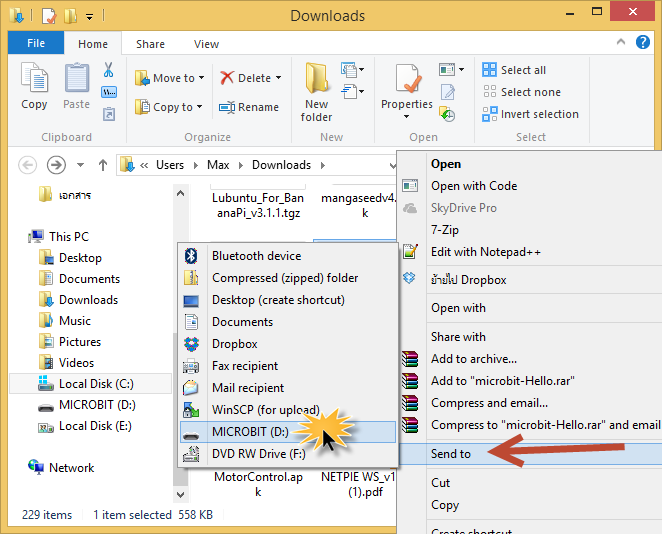
Task: Click the Cut scissors icon in Clipboard
Action: (109, 70)
